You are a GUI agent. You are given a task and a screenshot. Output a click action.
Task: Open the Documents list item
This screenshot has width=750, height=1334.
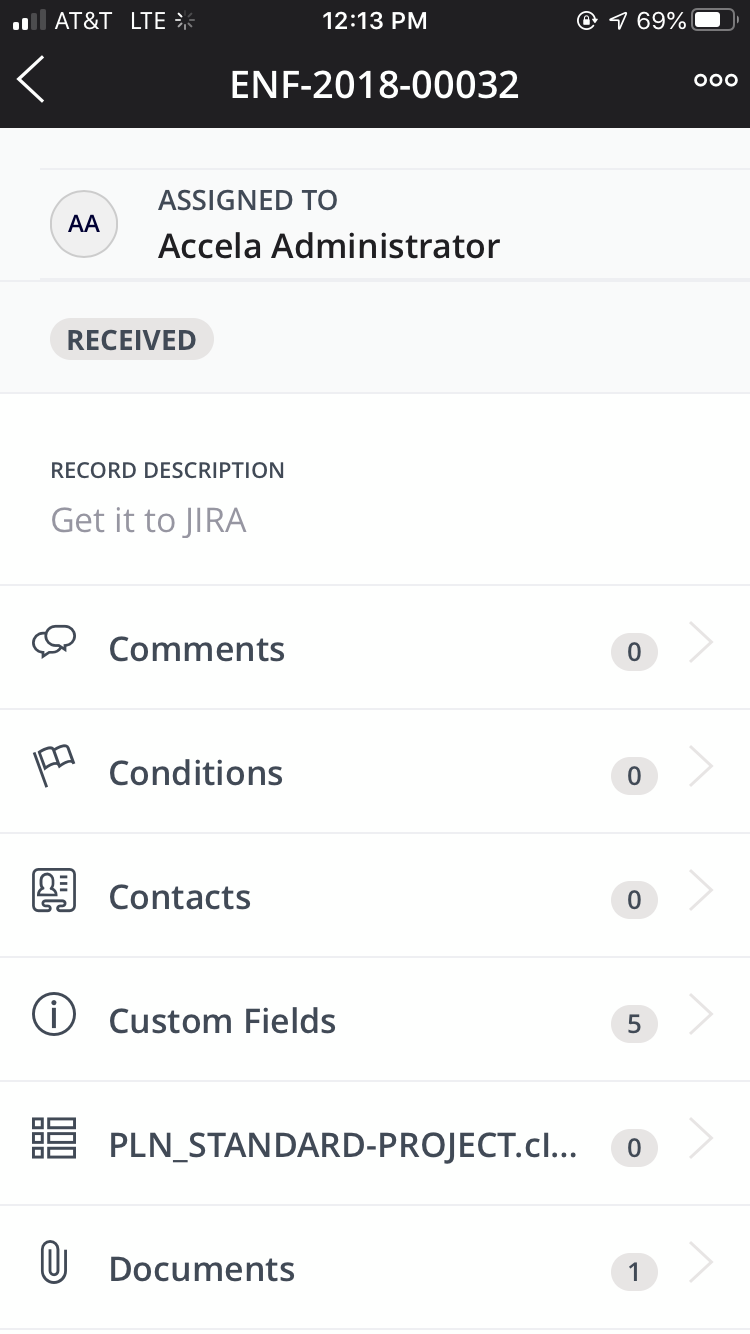tap(202, 1269)
